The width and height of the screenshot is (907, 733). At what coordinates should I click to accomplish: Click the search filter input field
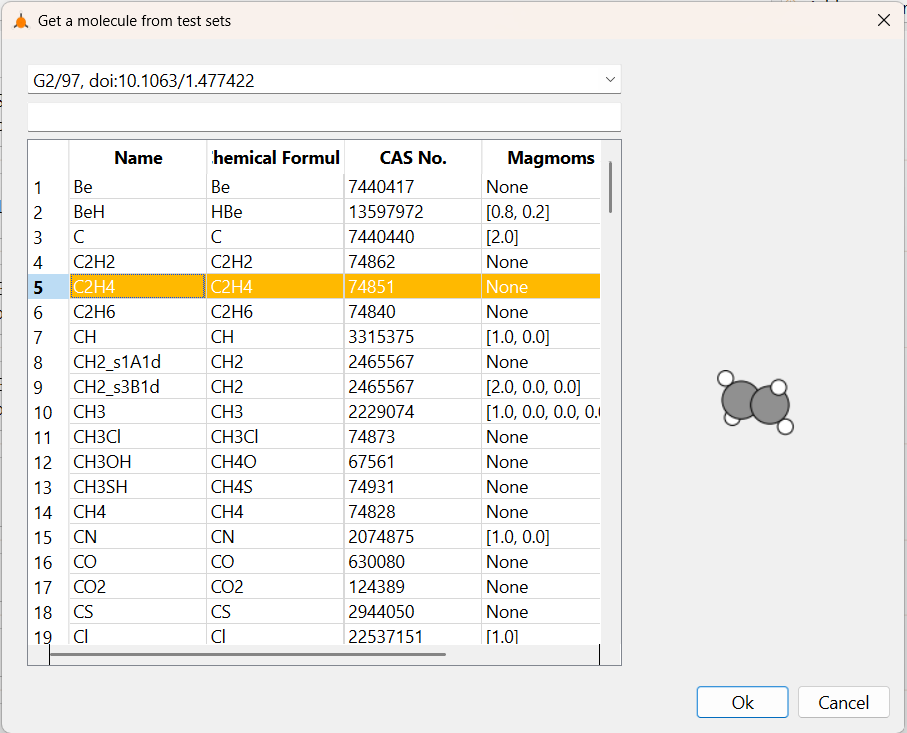[324, 117]
